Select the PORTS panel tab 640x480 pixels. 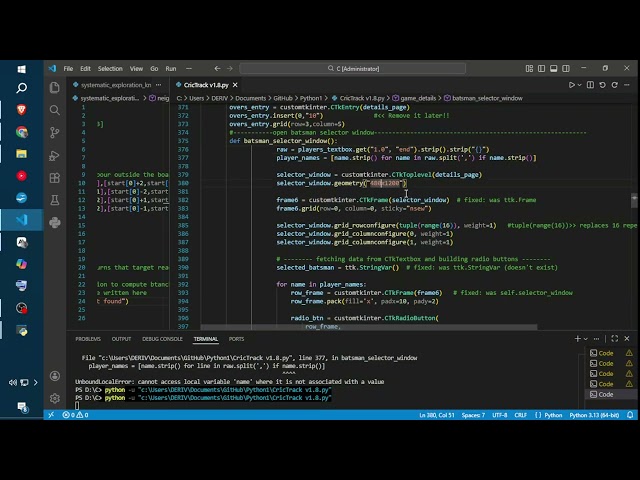[236, 339]
